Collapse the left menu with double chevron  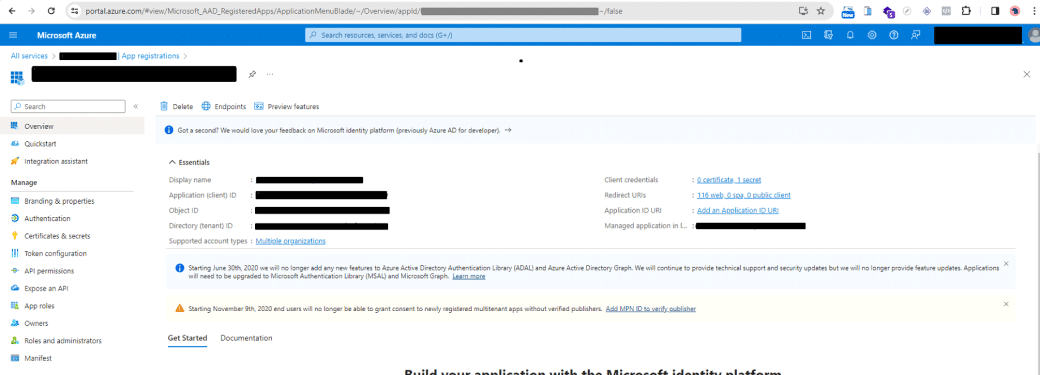(x=135, y=106)
